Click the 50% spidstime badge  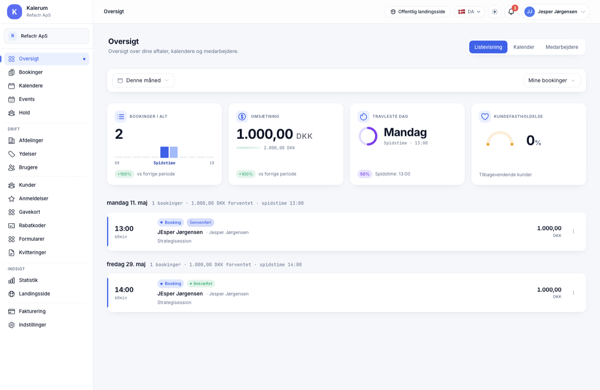[x=364, y=174]
